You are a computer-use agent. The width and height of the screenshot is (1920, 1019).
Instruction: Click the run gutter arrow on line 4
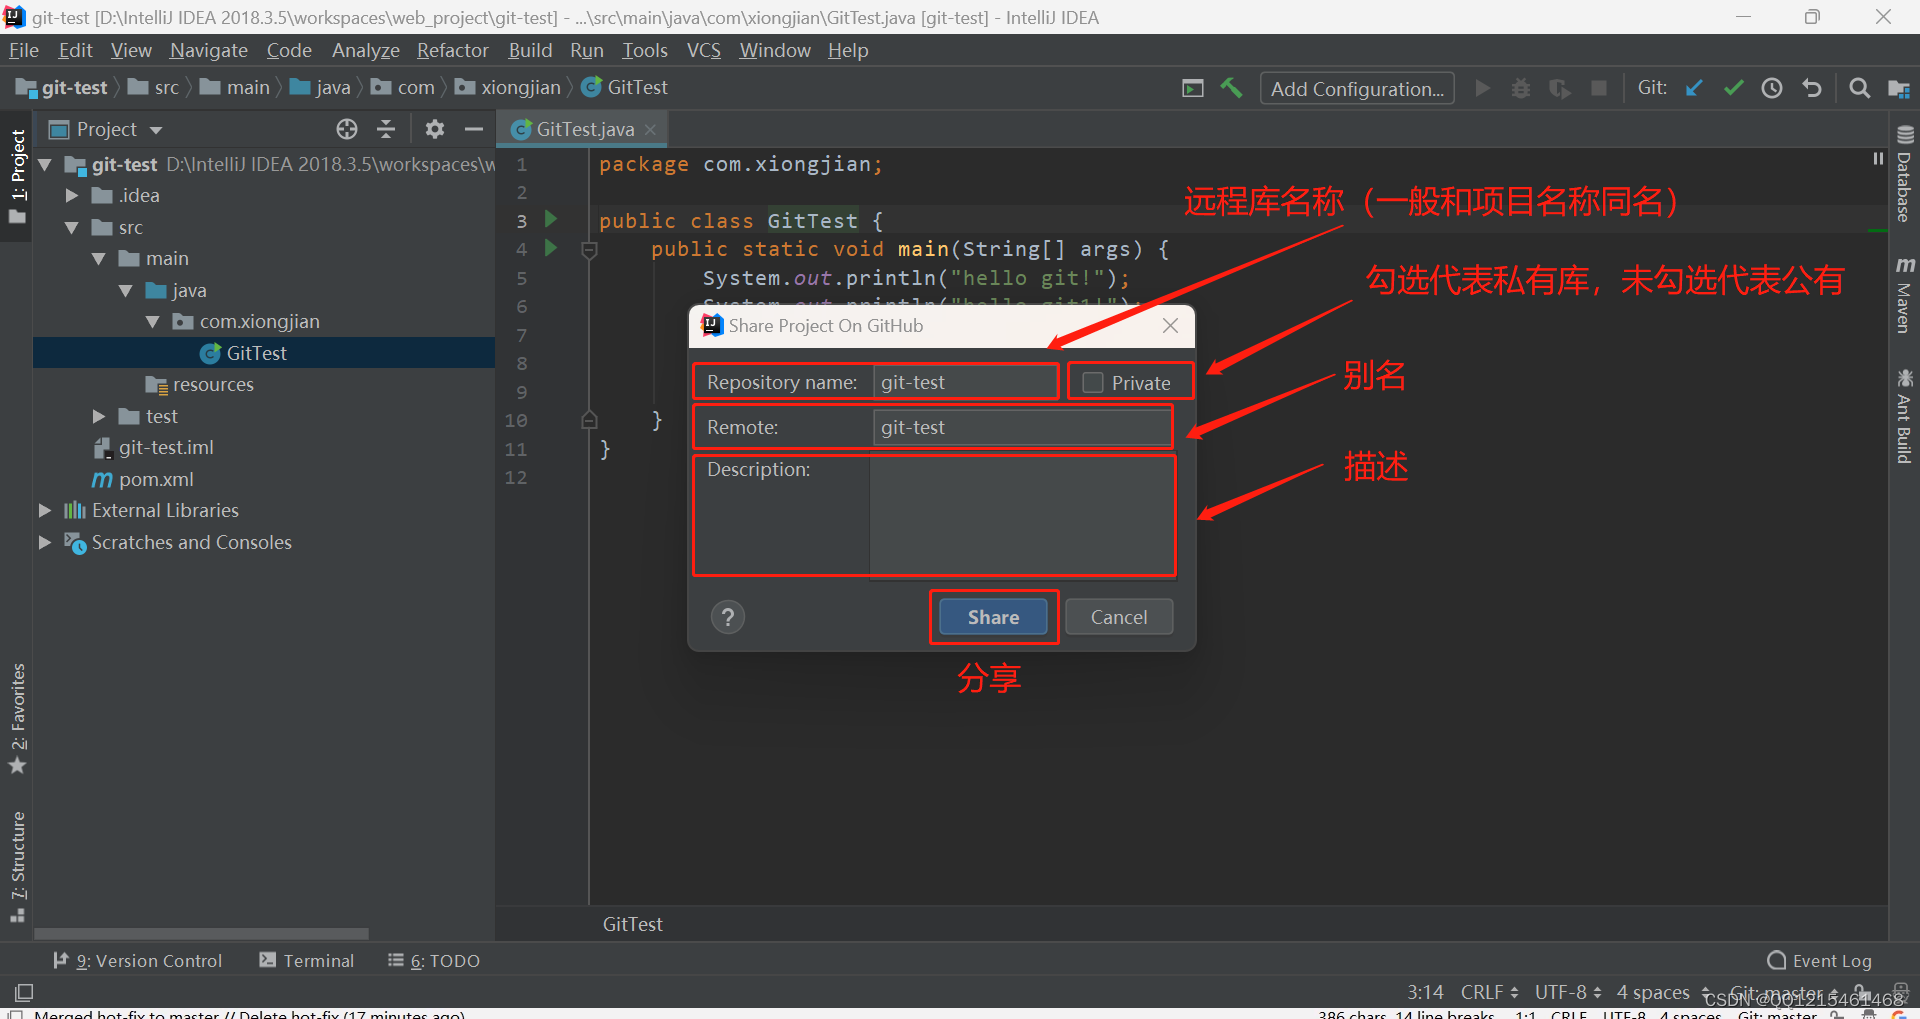550,247
